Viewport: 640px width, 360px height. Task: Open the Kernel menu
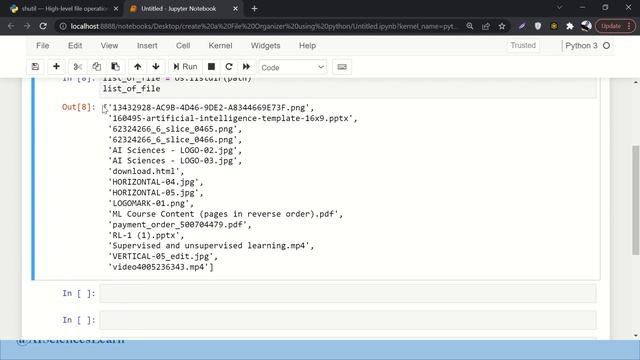[220, 46]
